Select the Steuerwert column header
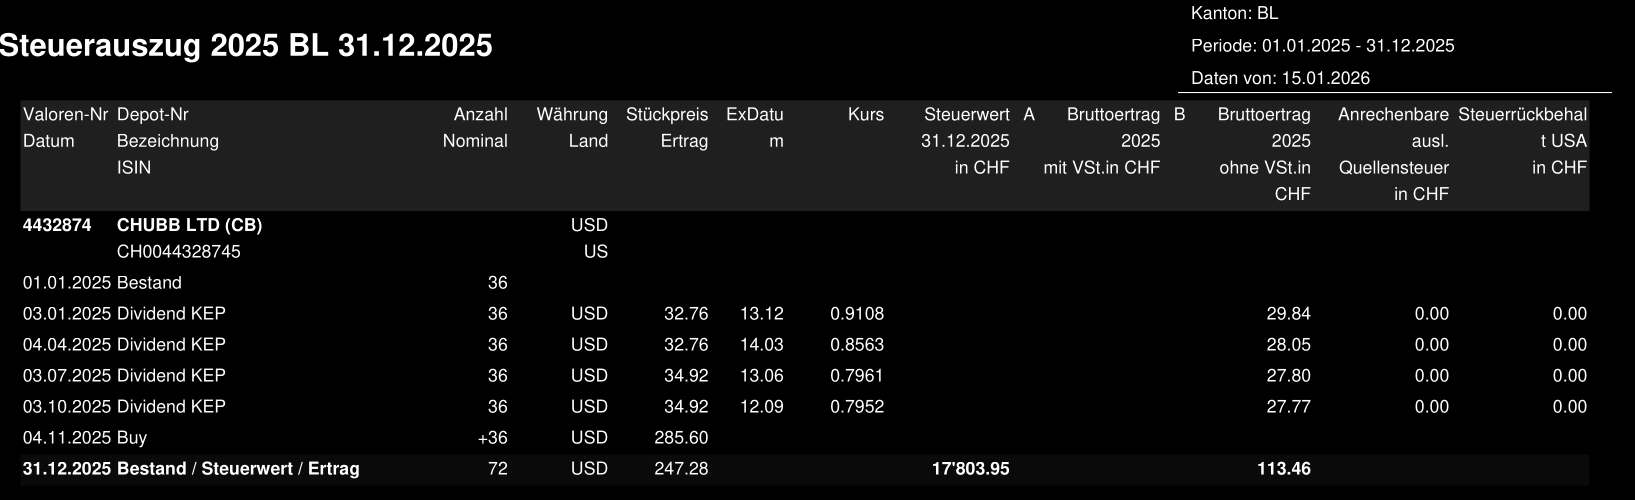Image resolution: width=1635 pixels, height=500 pixels. point(965,115)
